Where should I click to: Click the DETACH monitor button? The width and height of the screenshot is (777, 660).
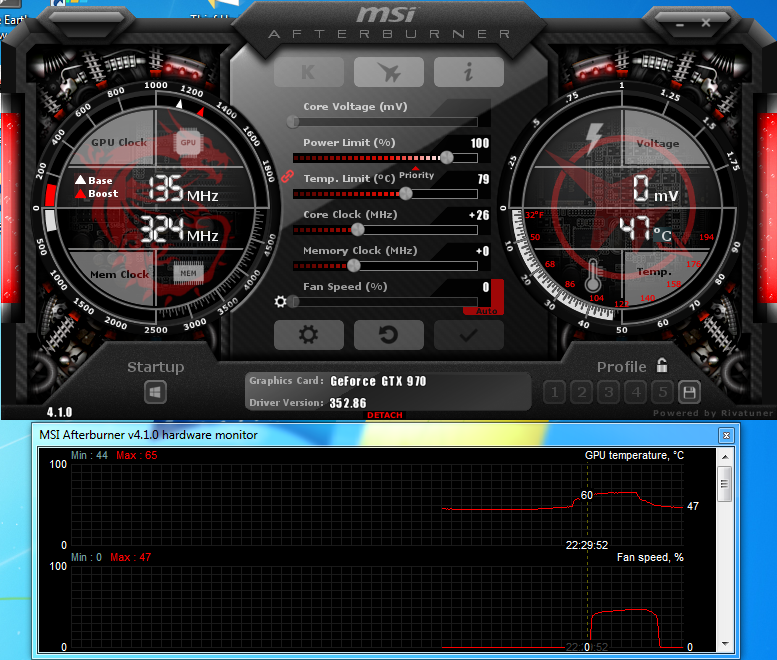click(x=385, y=415)
